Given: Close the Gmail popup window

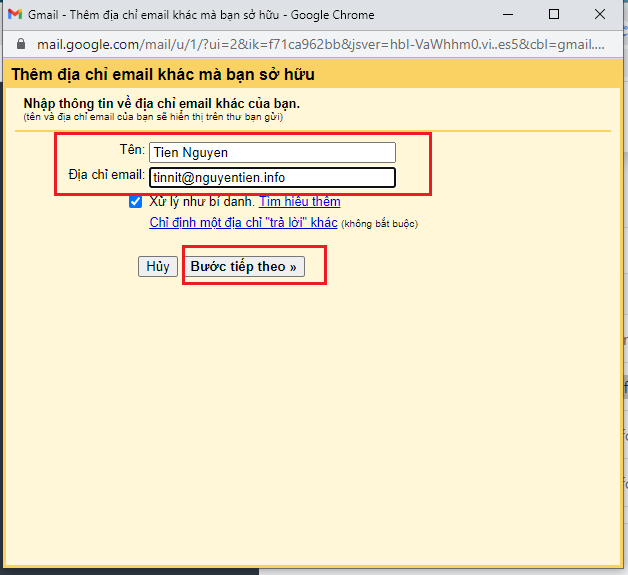Looking at the screenshot, I should [600, 14].
